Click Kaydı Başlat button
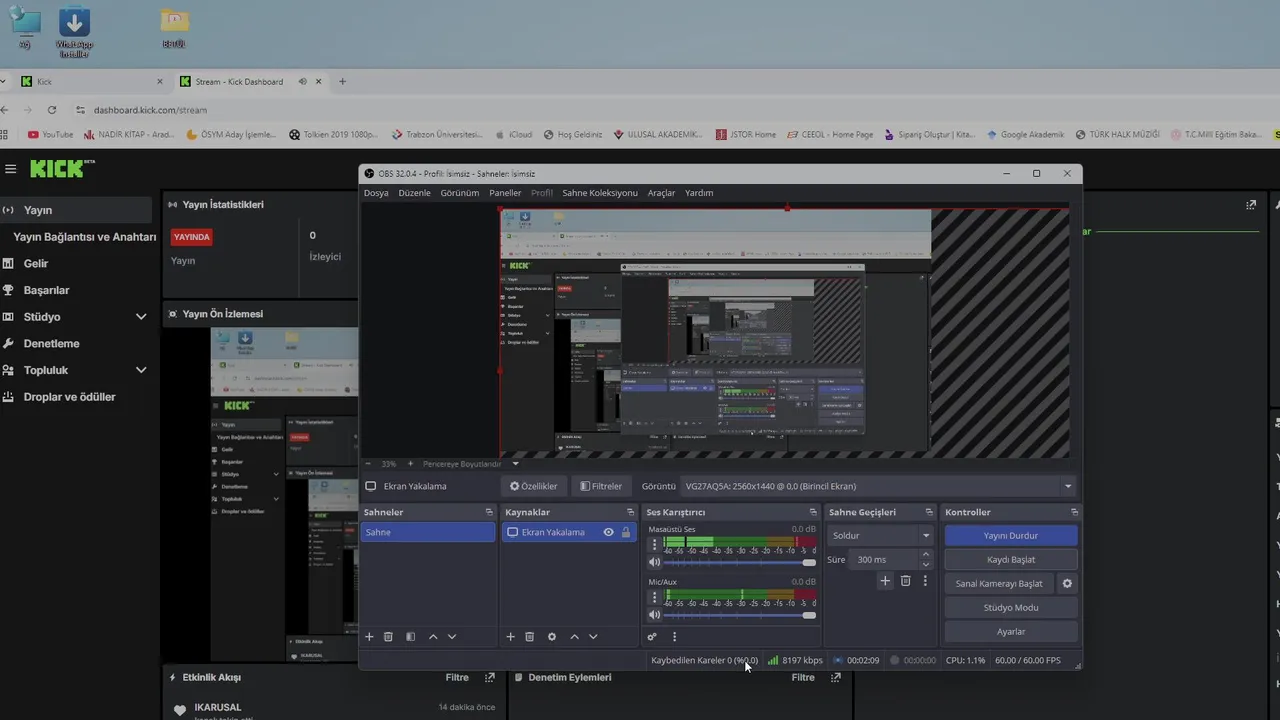The image size is (1280, 720). 1011,559
